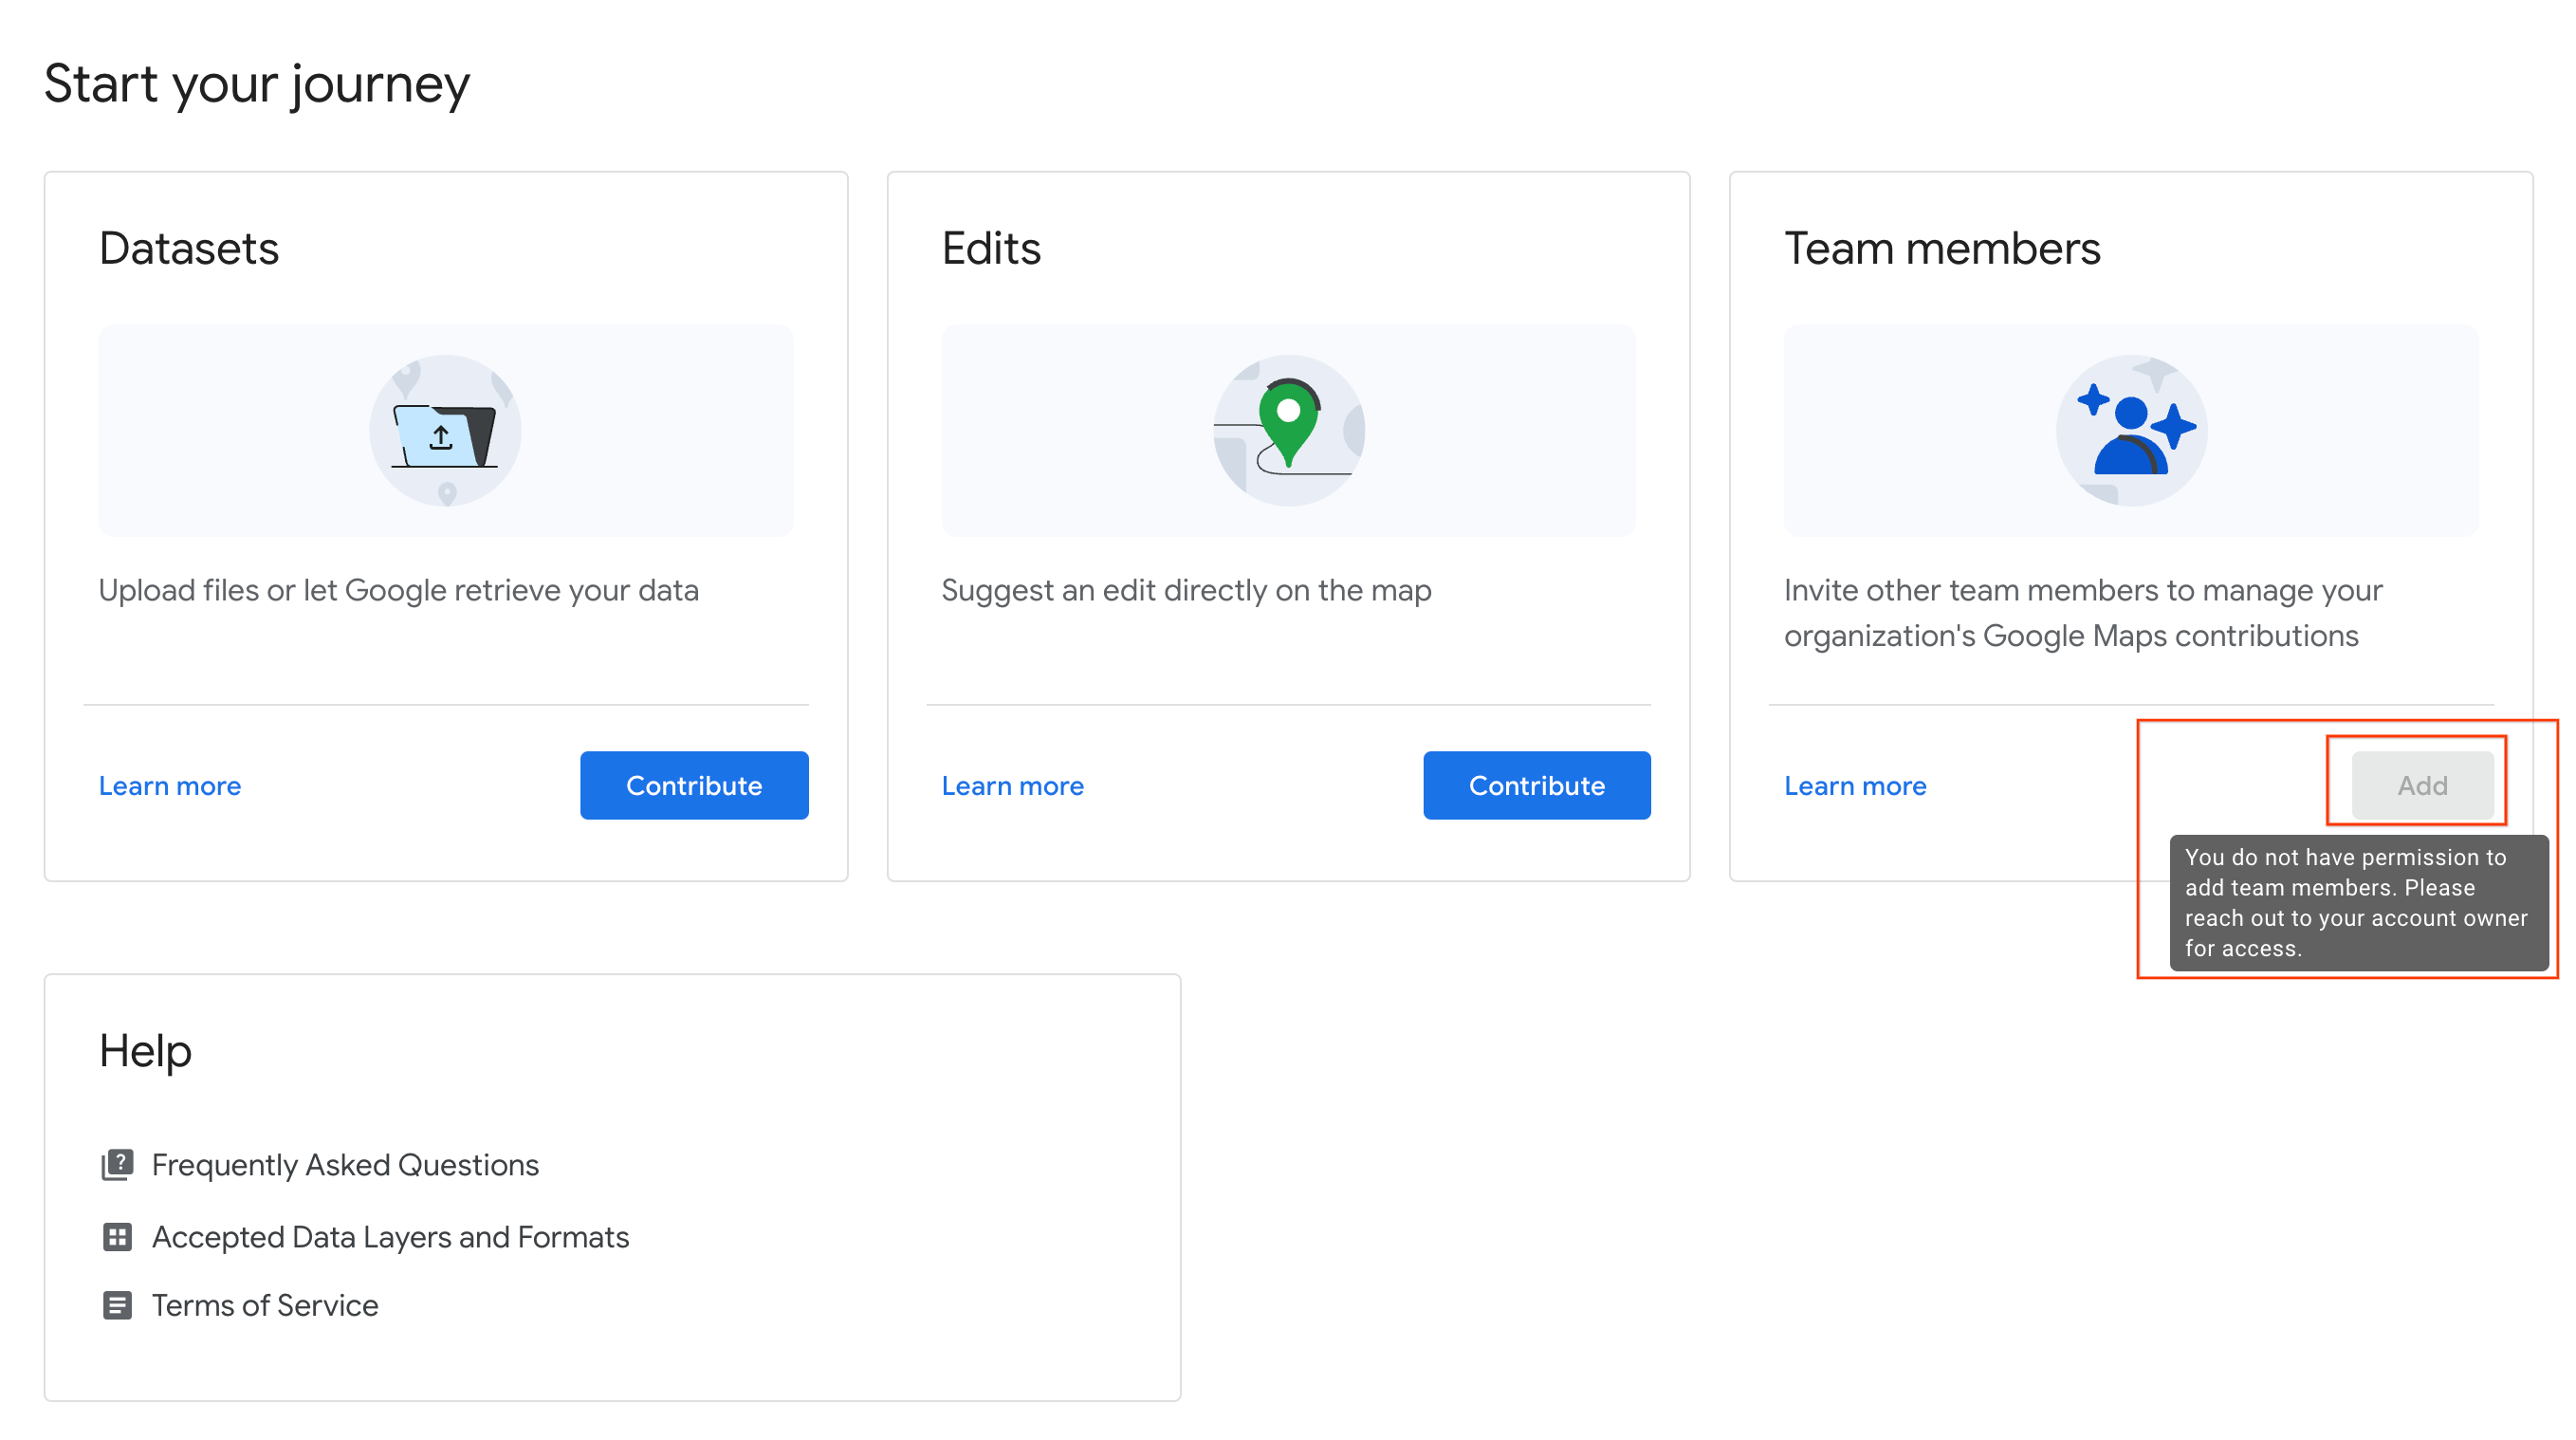Click the disabled Add button
Viewport: 2576px width, 1440px height.
[x=2422, y=786]
